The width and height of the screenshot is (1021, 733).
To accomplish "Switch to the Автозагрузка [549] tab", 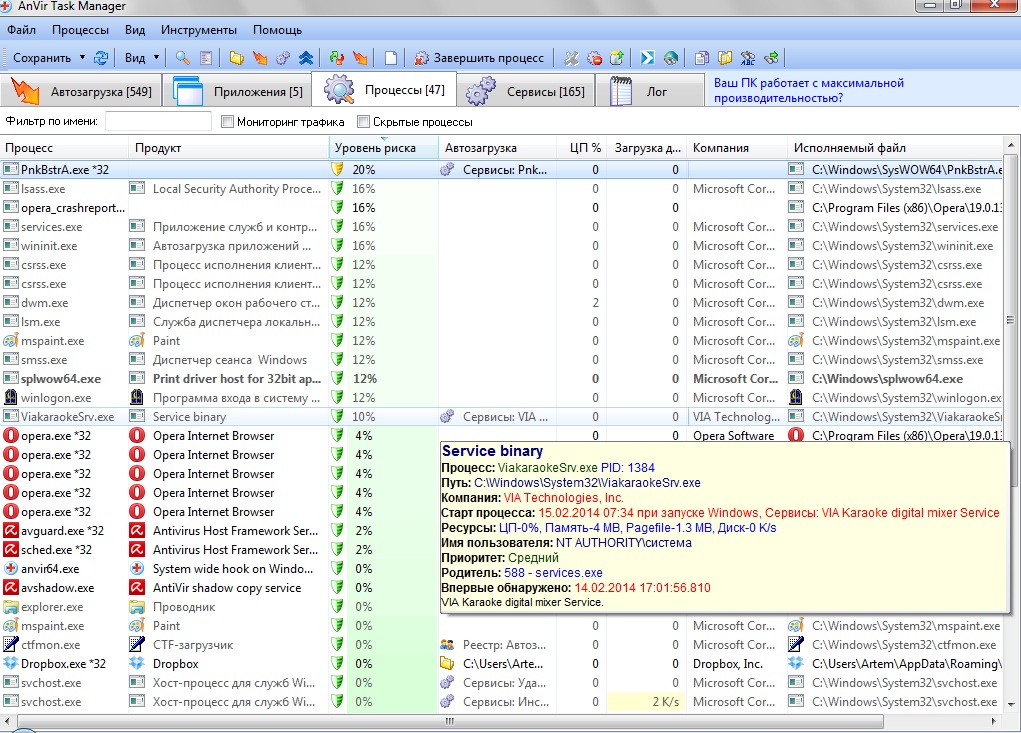I will tap(81, 91).
